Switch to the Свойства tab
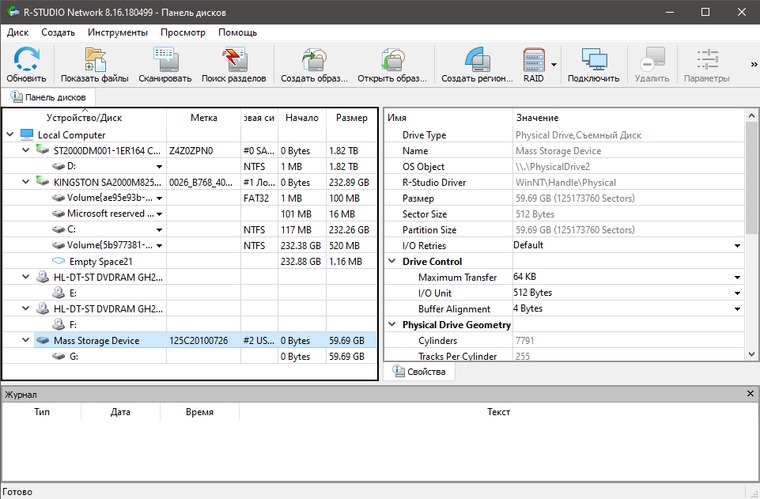Screen dimensions: 760x499 click(419, 372)
